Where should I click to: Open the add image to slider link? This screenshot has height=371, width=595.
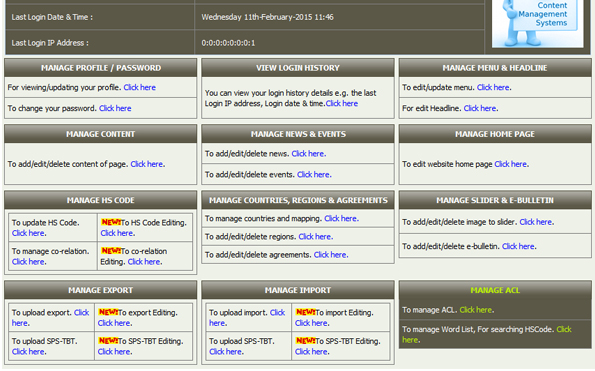536,222
